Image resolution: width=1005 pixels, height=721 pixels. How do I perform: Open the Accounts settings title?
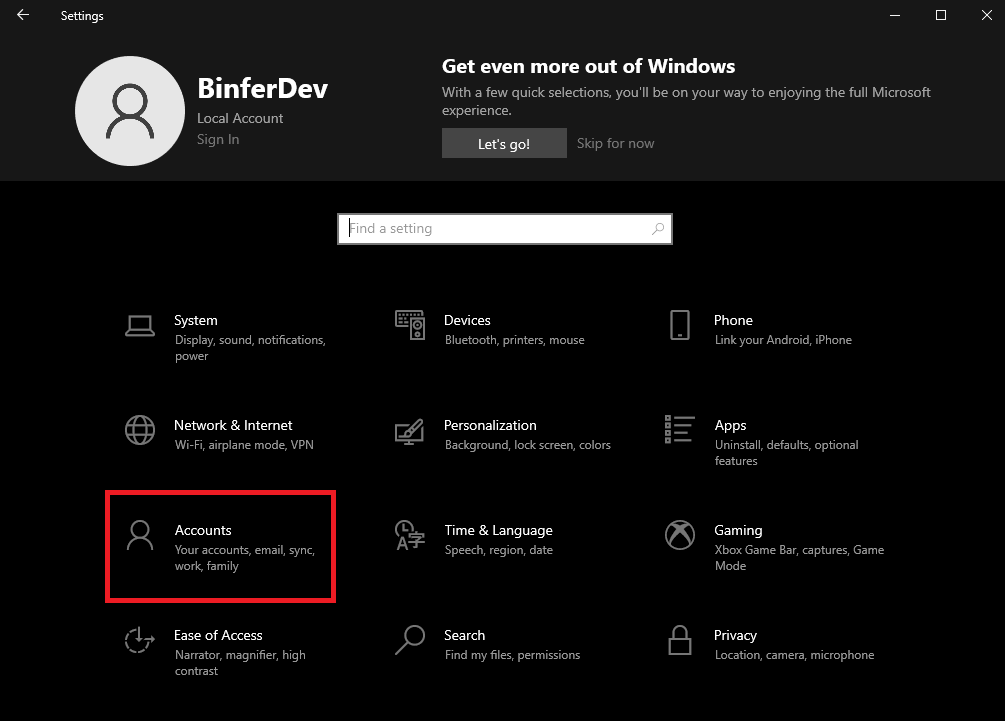203,531
